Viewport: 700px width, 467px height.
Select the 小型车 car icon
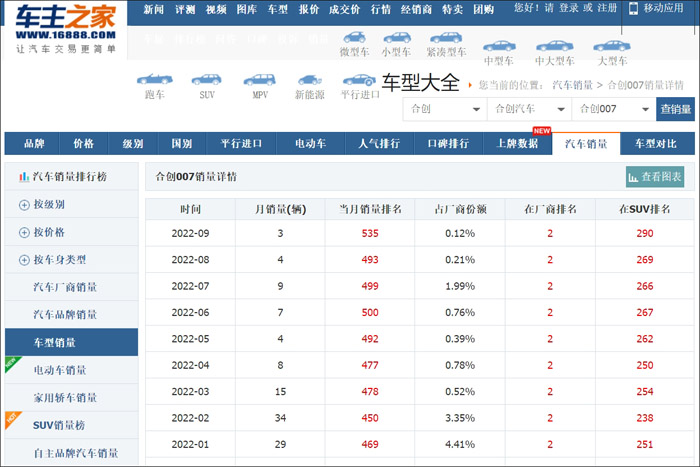tap(397, 38)
